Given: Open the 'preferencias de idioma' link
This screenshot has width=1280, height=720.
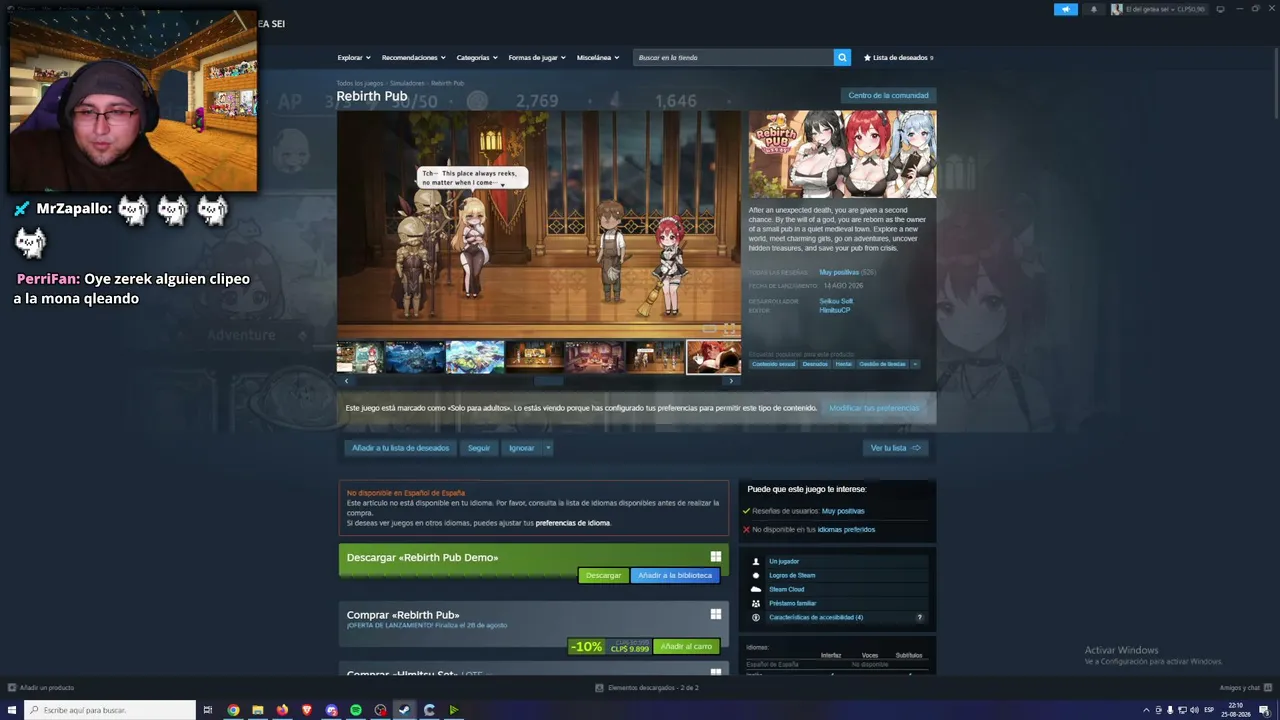Looking at the screenshot, I should [573, 523].
